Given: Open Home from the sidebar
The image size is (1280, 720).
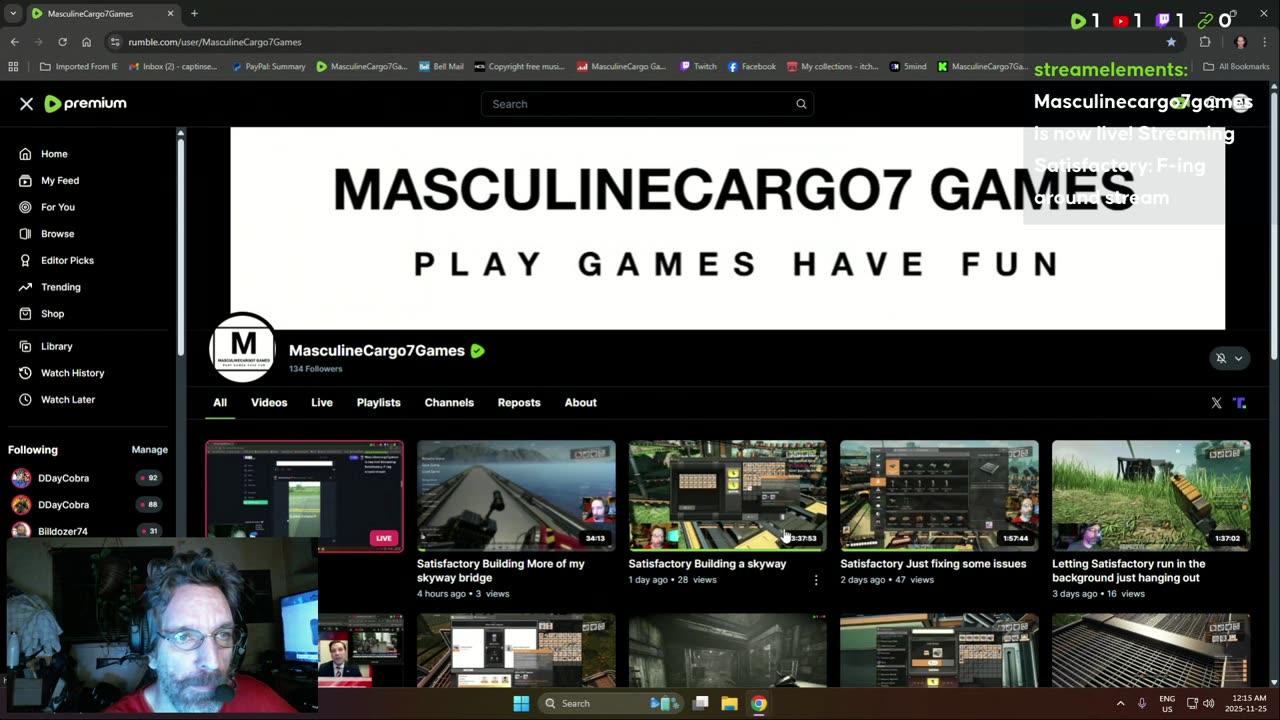Looking at the screenshot, I should click(x=54, y=154).
